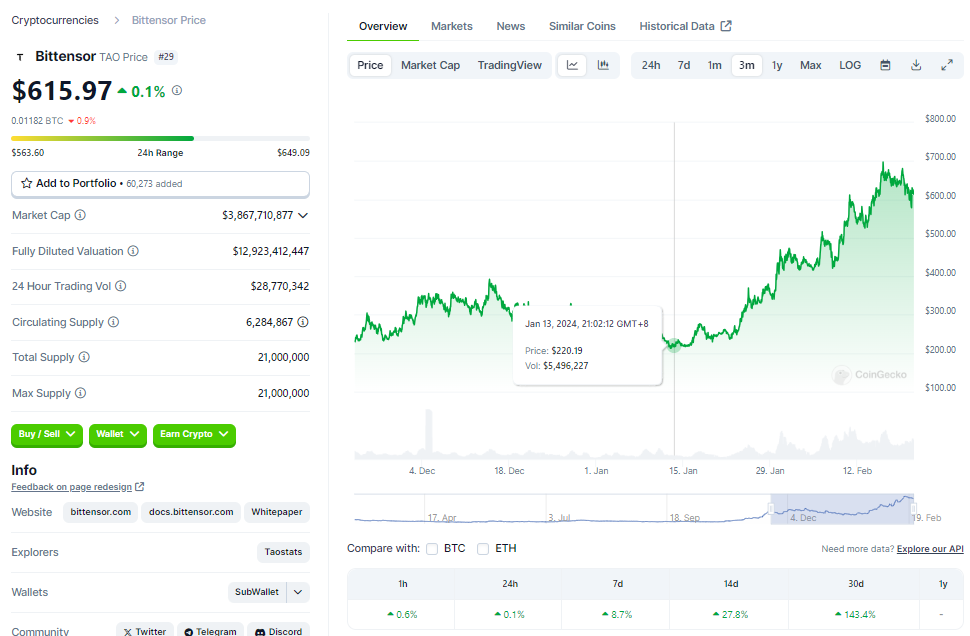970x636 pixels.
Task: Select the 1y time range
Action: pyautogui.click(x=777, y=65)
